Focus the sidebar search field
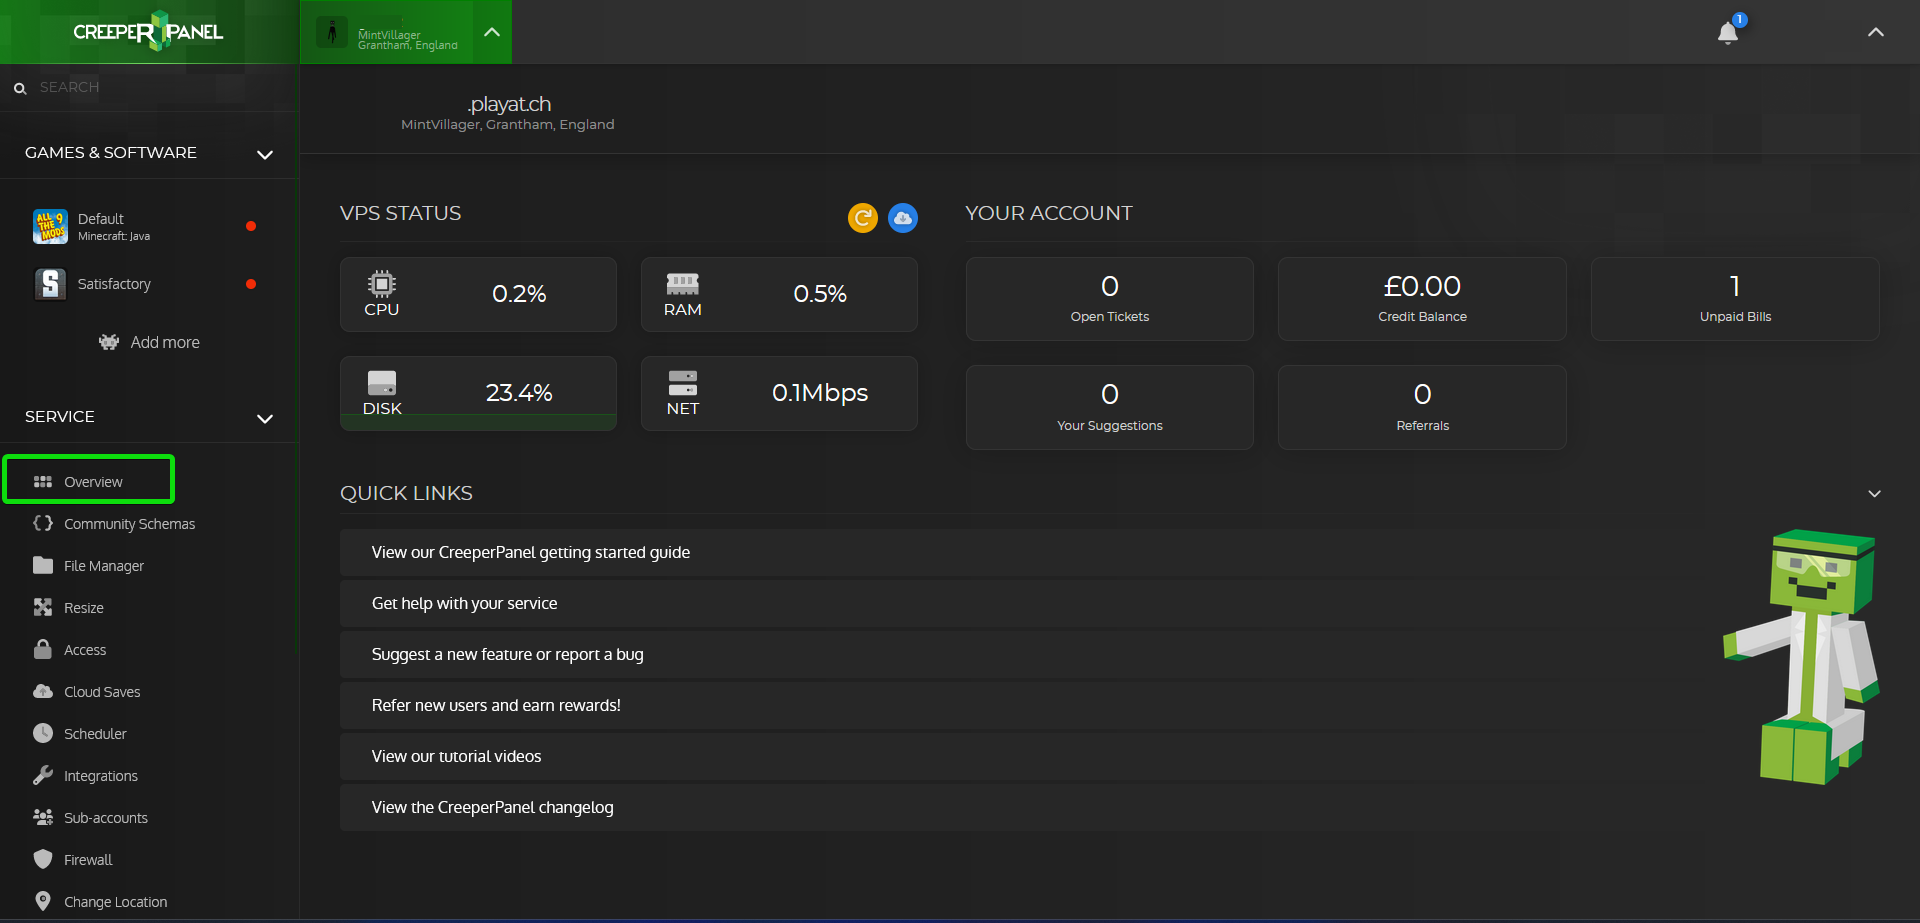The image size is (1920, 923). (150, 88)
